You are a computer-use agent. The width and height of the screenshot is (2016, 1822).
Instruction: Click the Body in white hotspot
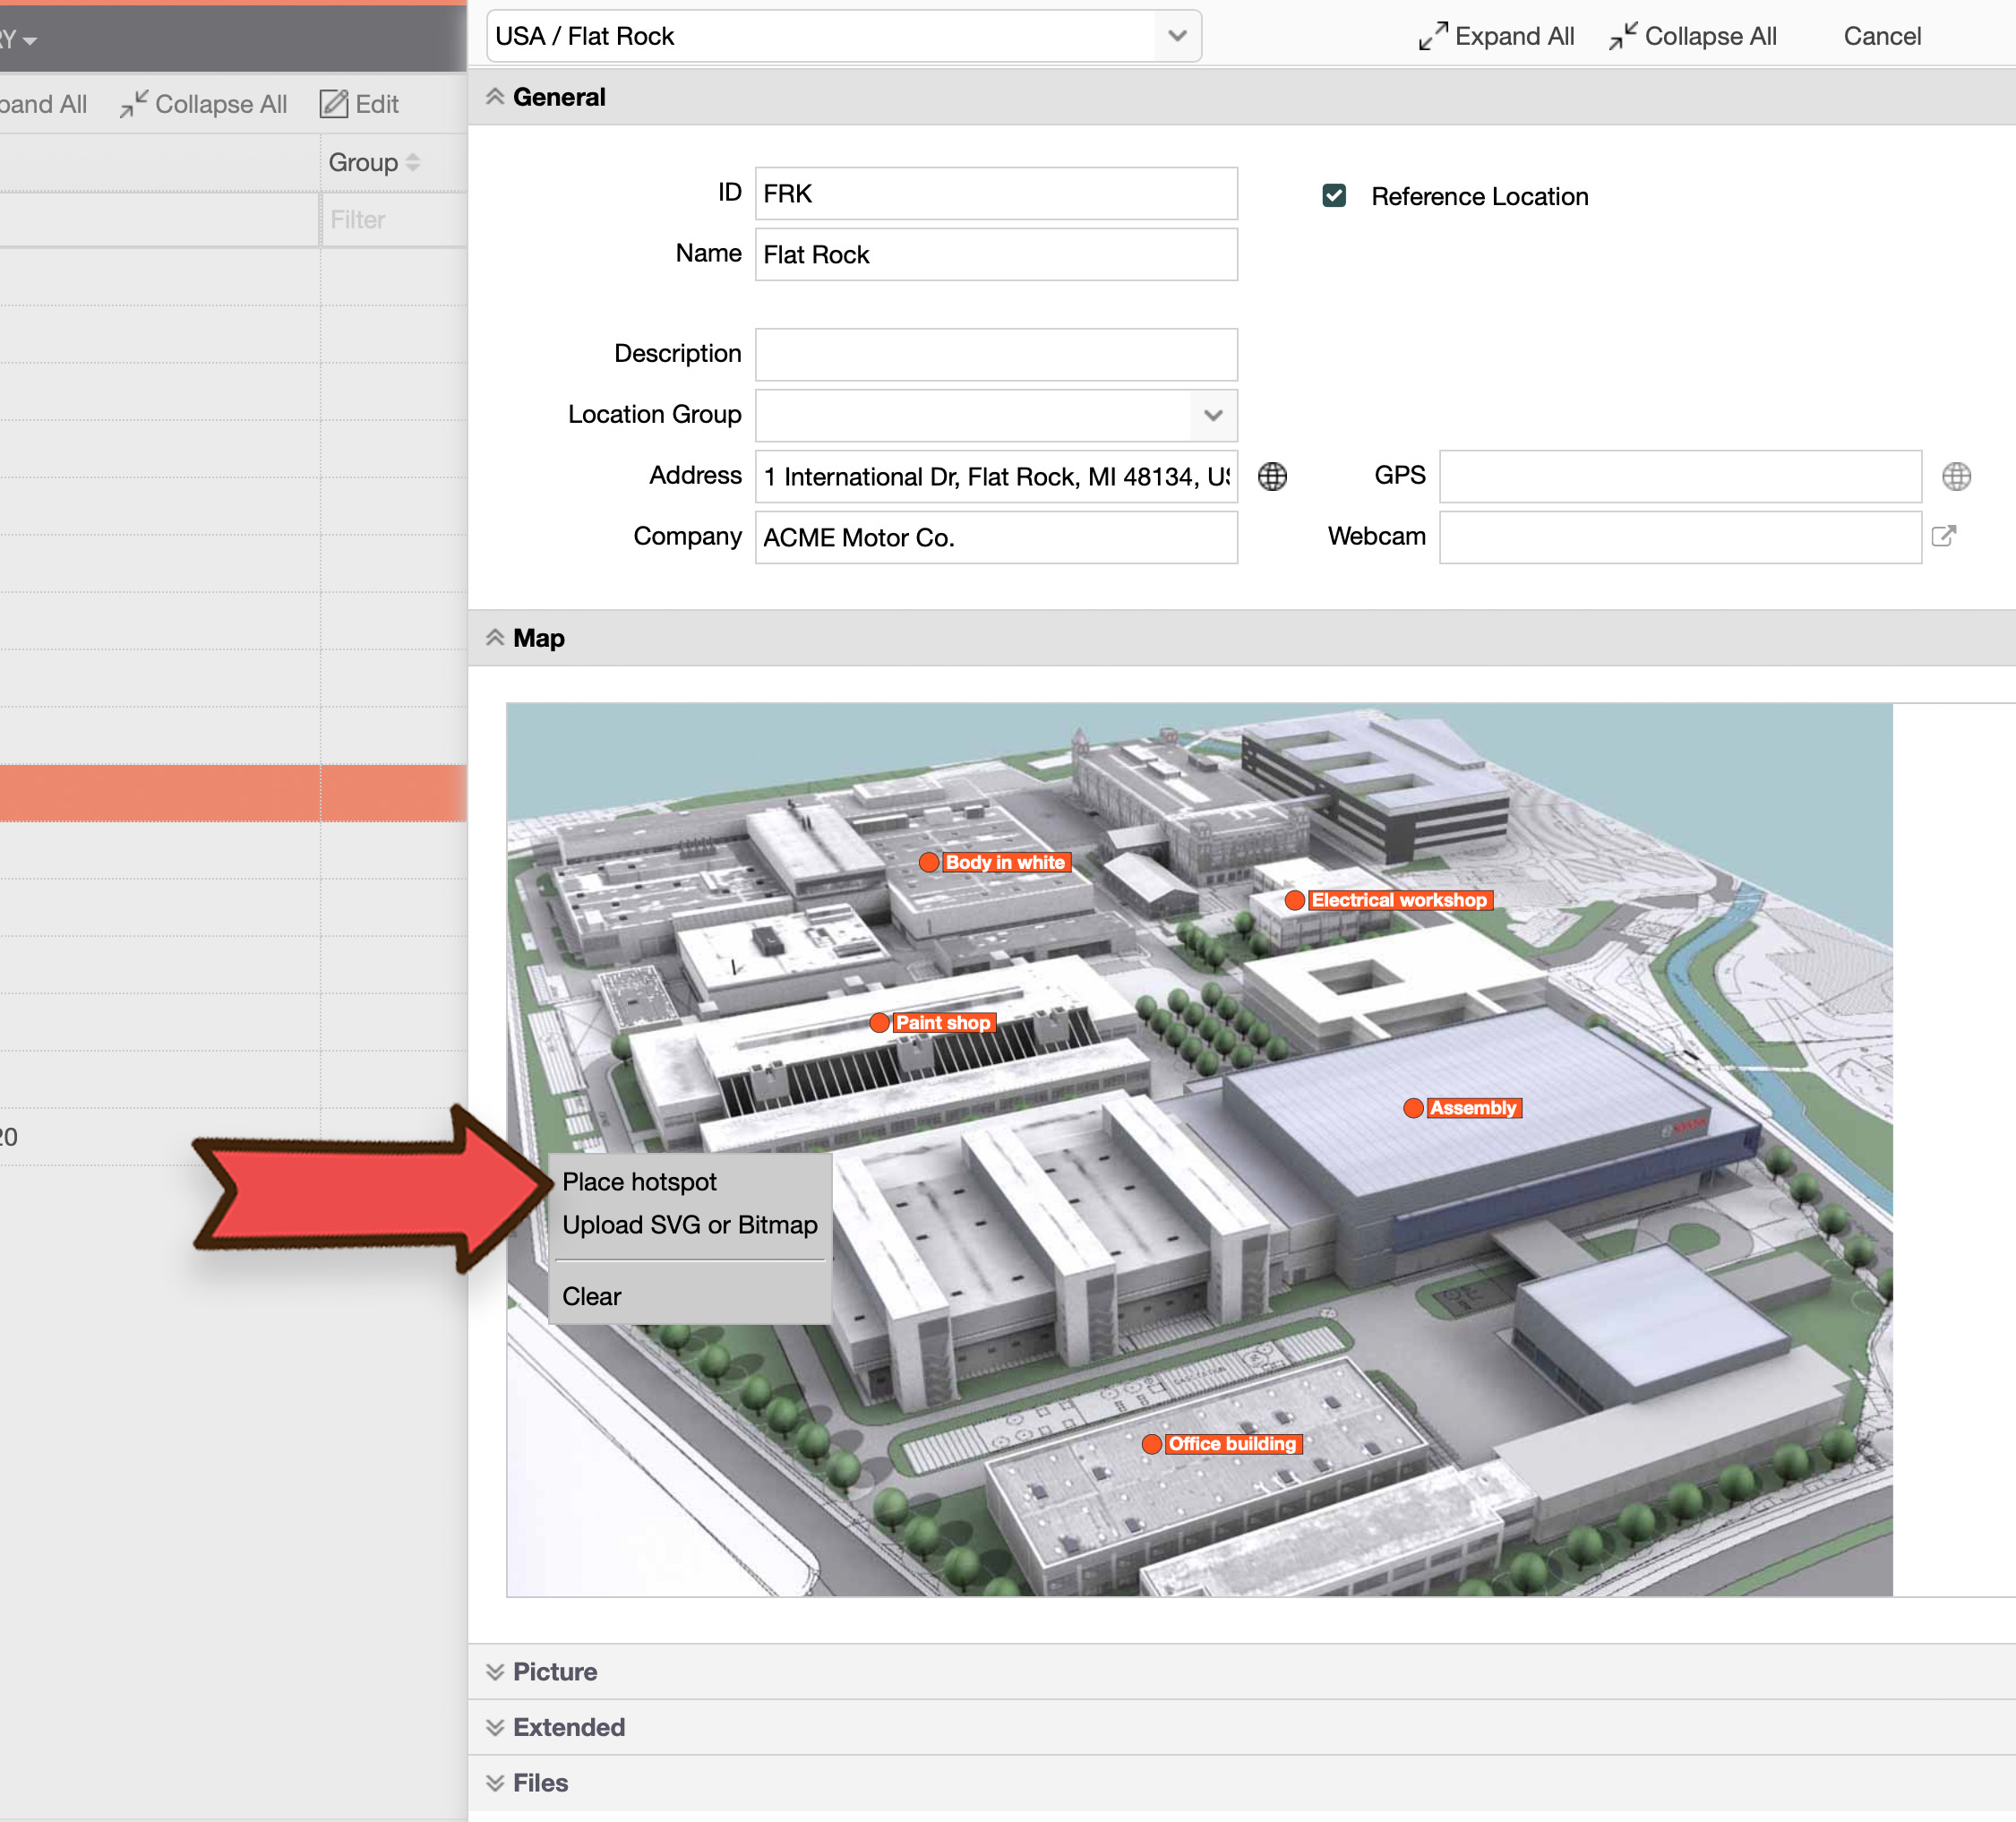point(995,862)
